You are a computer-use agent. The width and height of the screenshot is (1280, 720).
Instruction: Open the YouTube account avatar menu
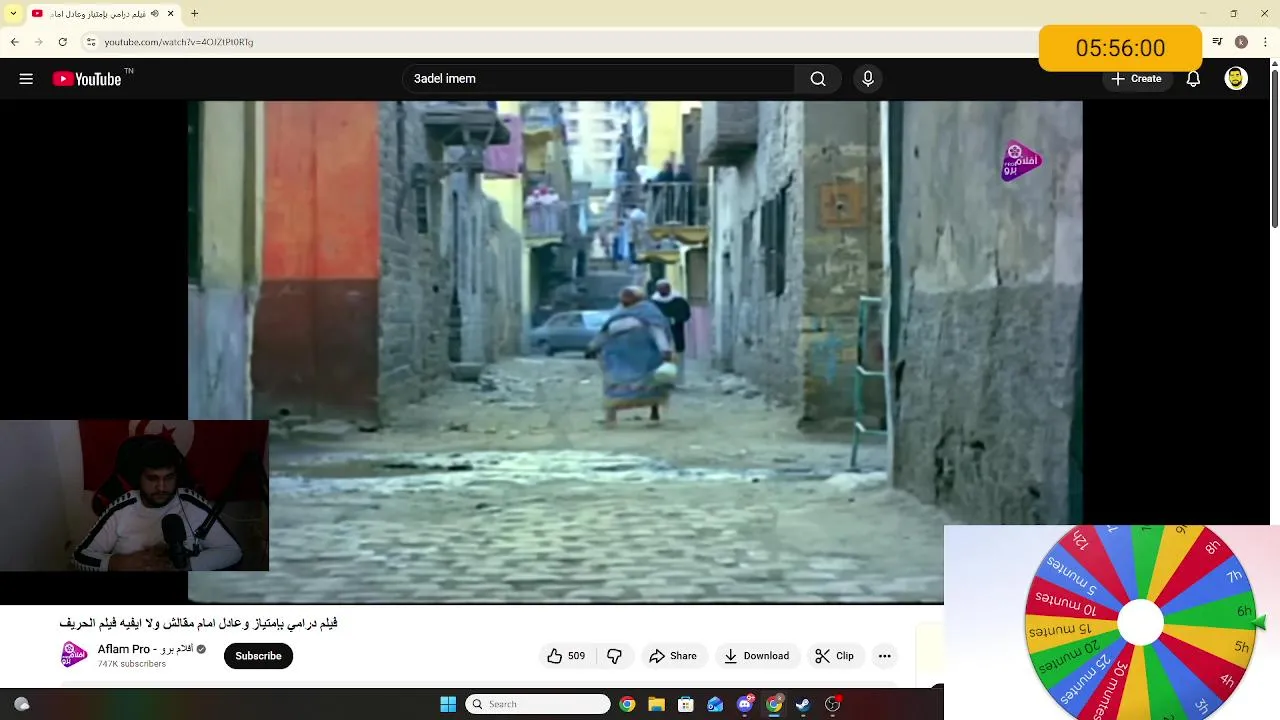click(1236, 79)
